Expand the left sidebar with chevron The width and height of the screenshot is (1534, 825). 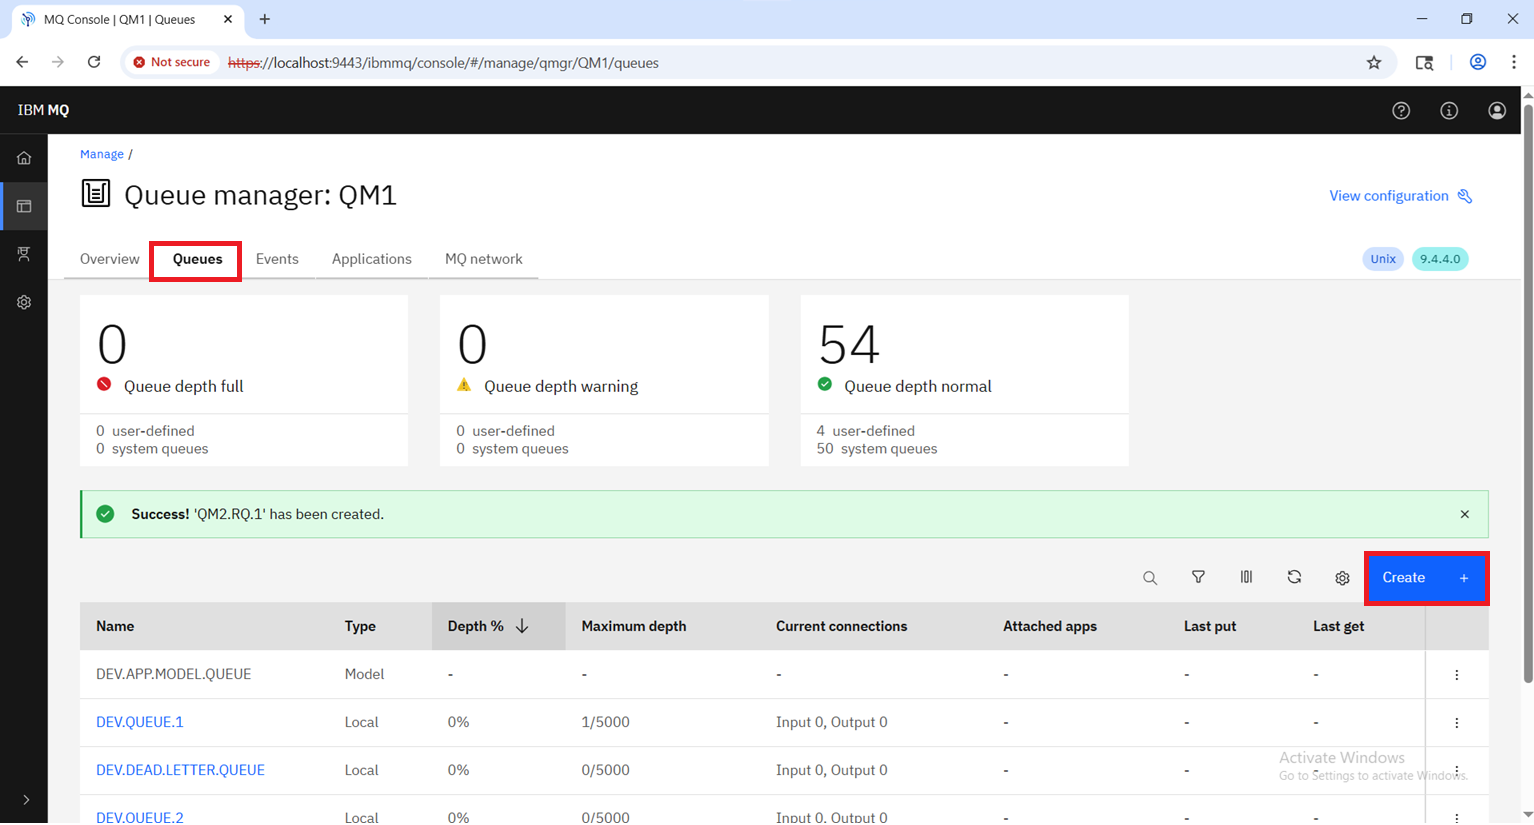pyautogui.click(x=26, y=800)
